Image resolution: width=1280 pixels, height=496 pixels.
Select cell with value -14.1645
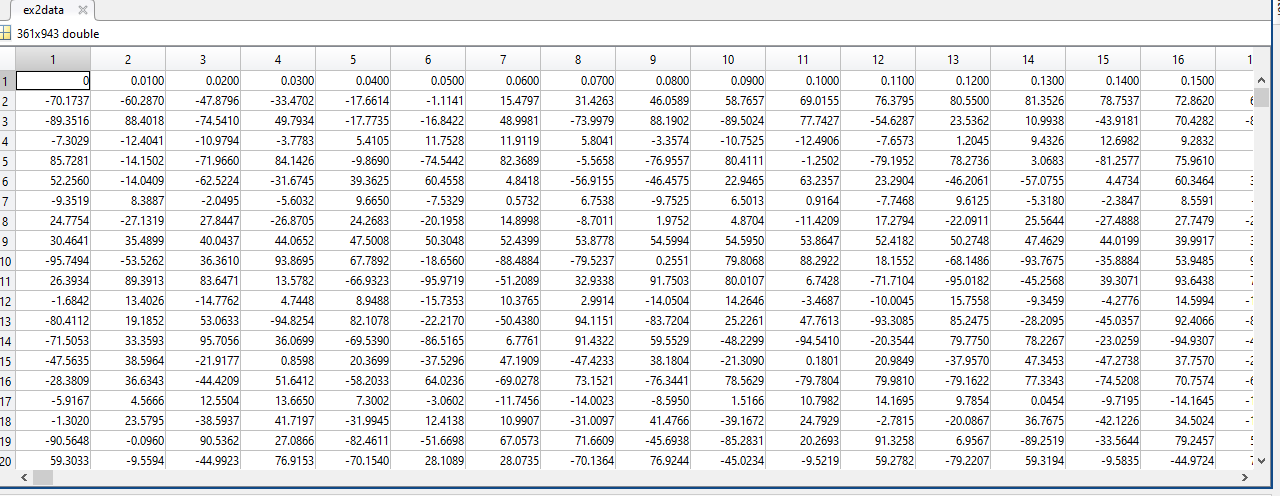[x=1178, y=401]
